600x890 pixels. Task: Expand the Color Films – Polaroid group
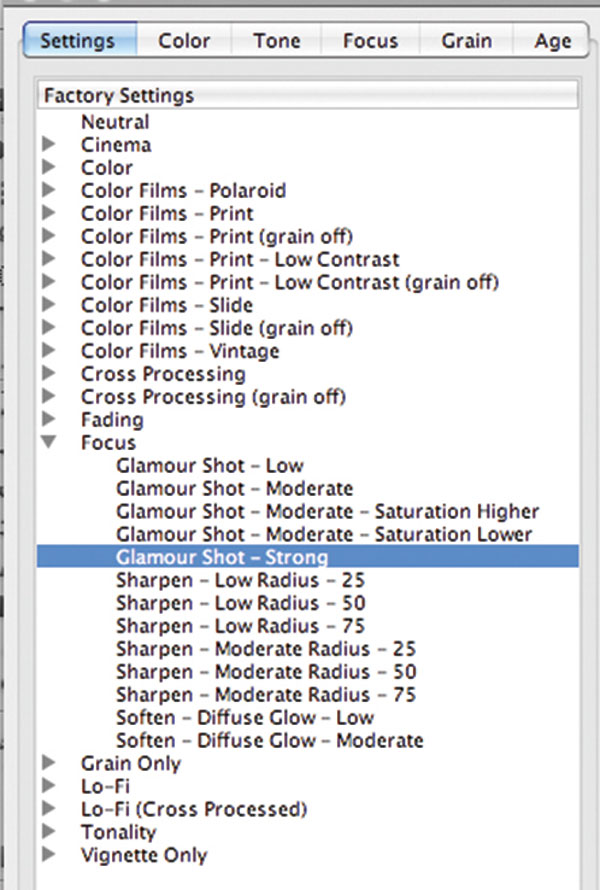click(49, 190)
